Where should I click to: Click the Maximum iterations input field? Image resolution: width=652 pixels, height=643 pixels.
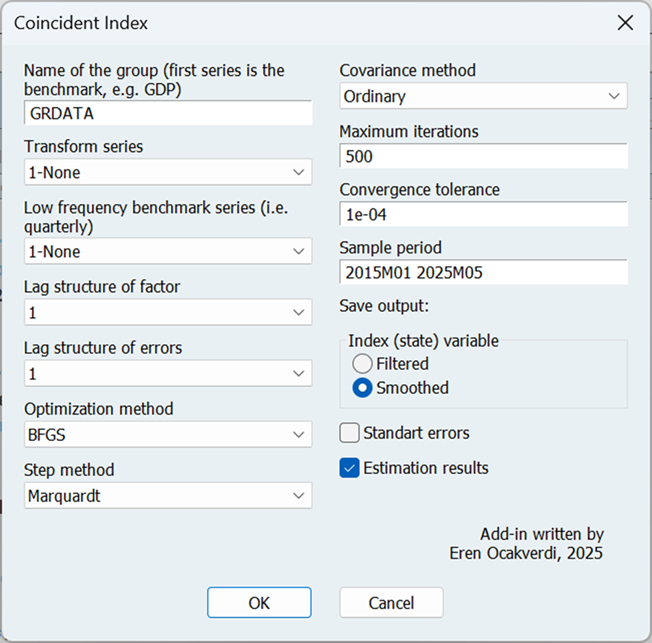[483, 157]
